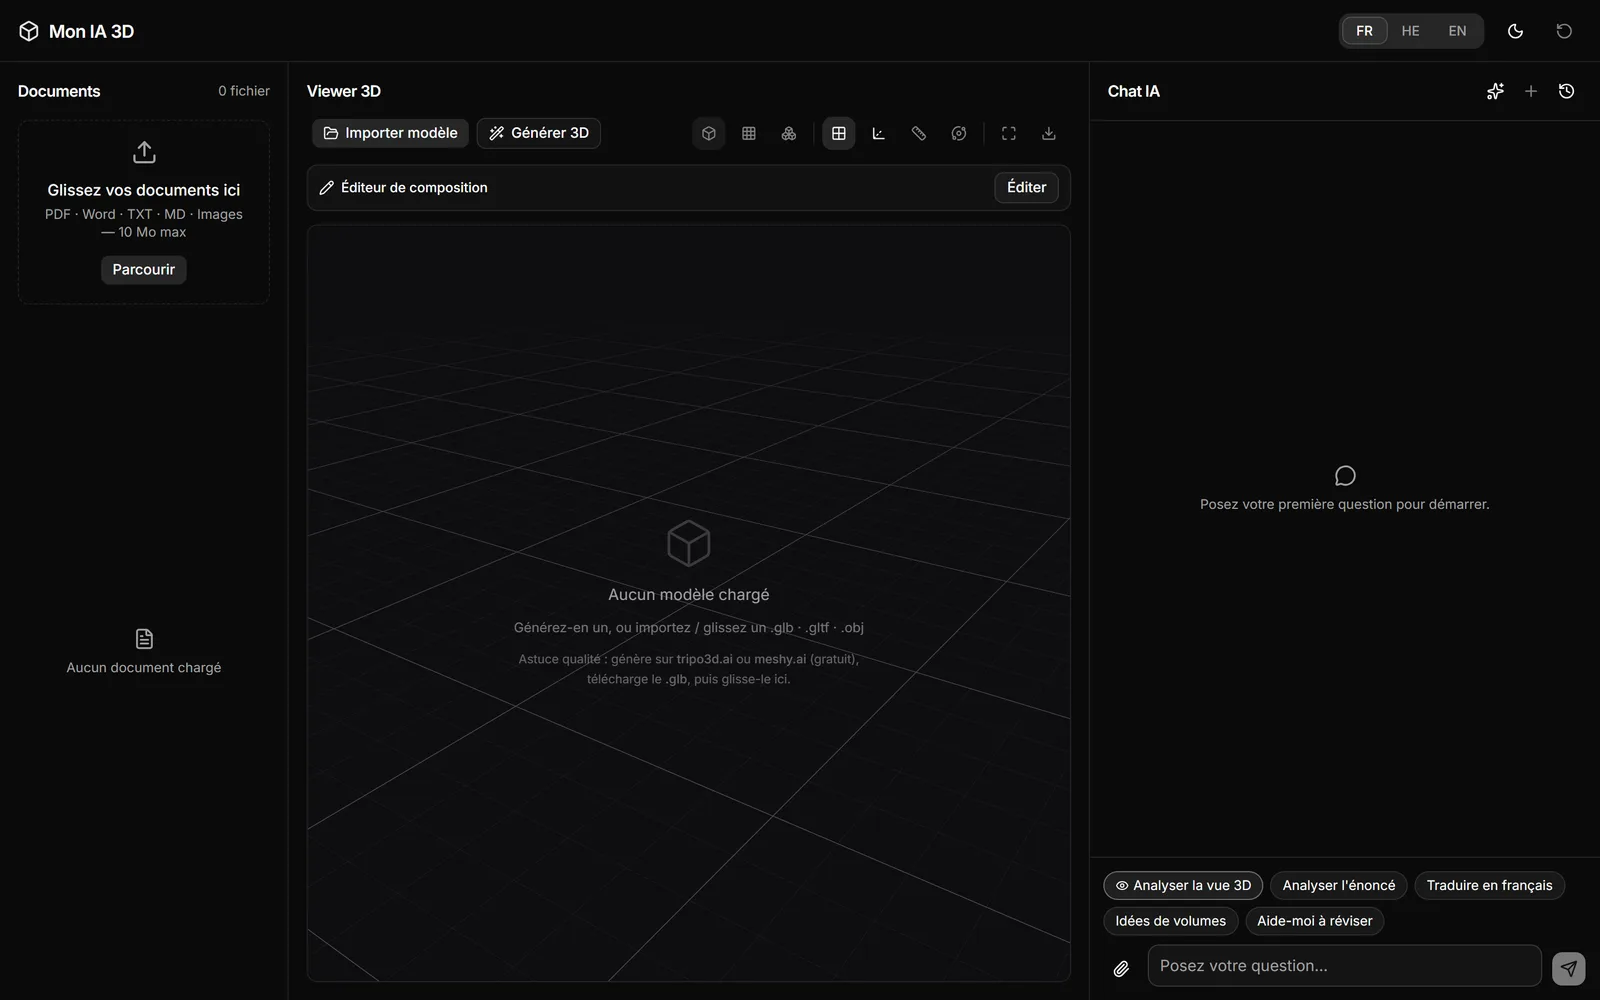Start a new chat with plus icon
1600x1000 pixels.
(1530, 91)
